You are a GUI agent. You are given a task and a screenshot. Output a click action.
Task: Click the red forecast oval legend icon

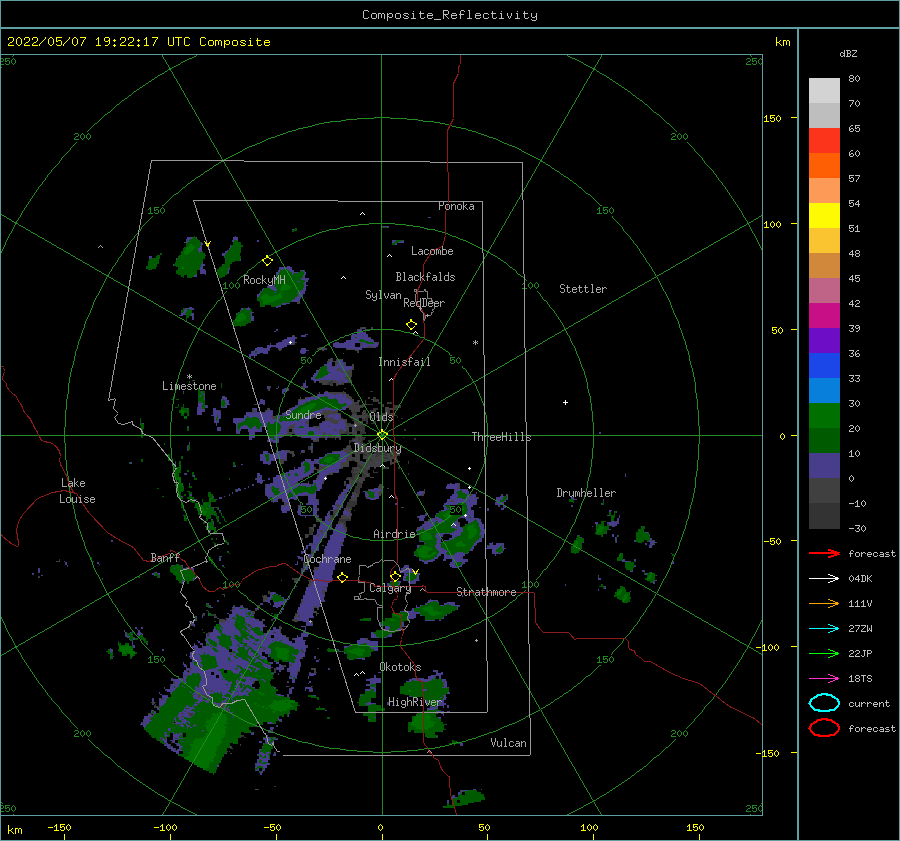coord(824,728)
